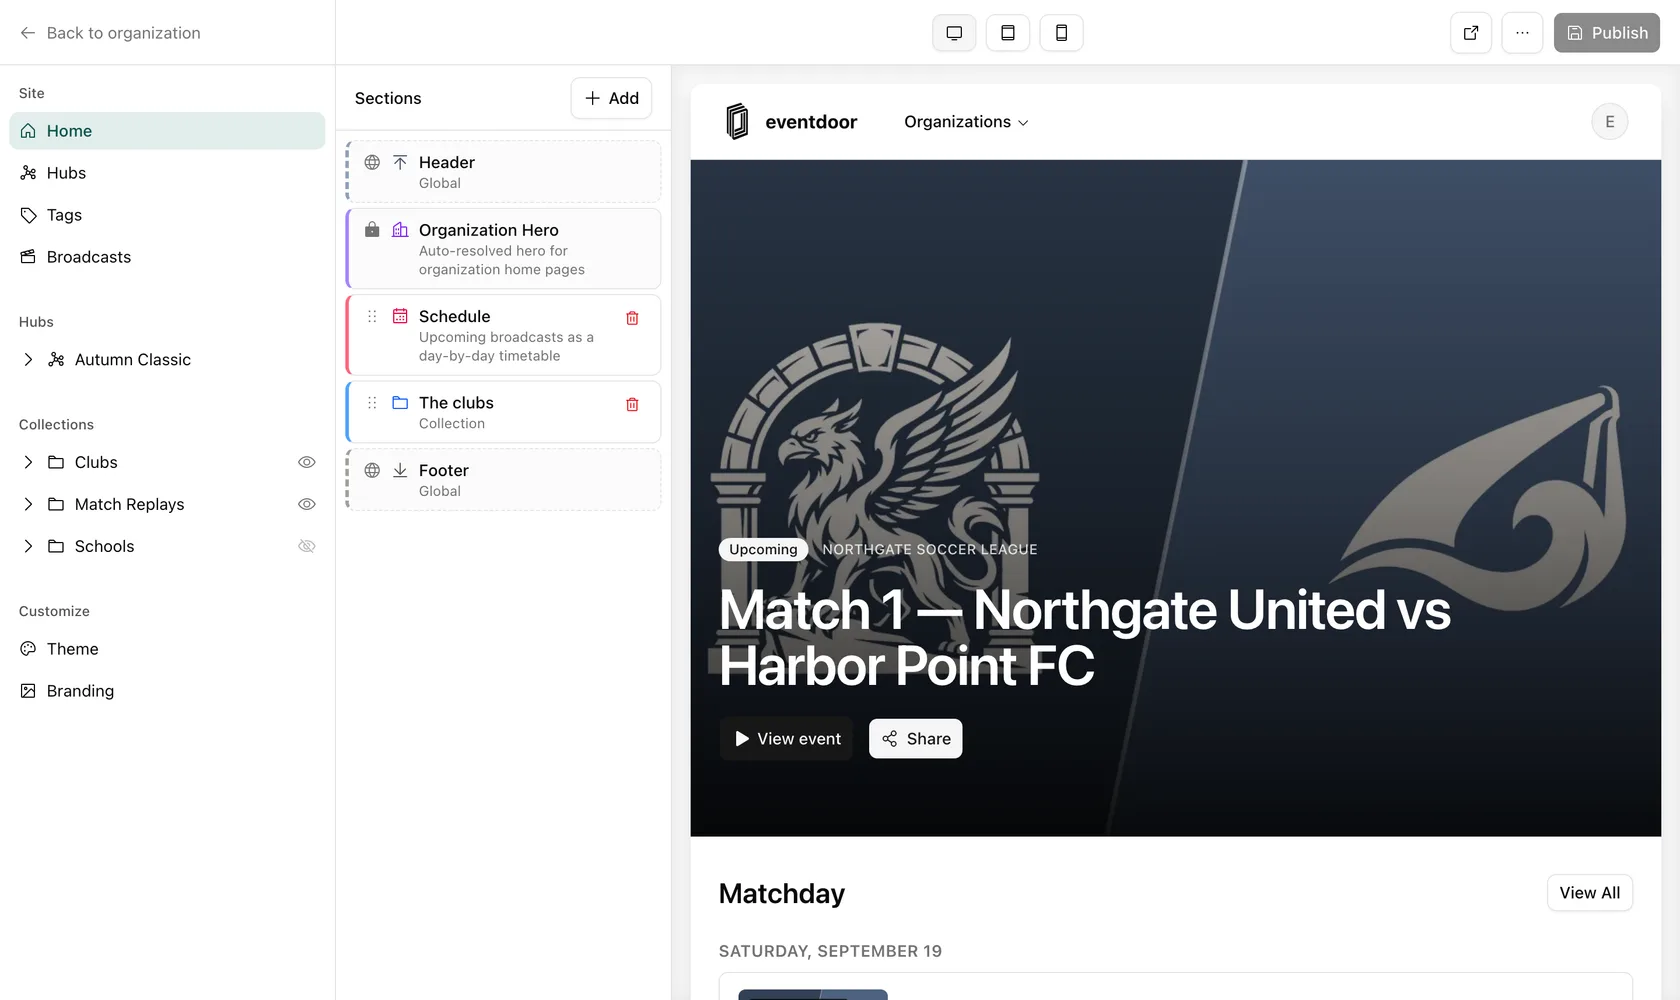Screen dimensions: 1680x1000
Task: Expand the Match Replays collection
Action: pyautogui.click(x=28, y=504)
